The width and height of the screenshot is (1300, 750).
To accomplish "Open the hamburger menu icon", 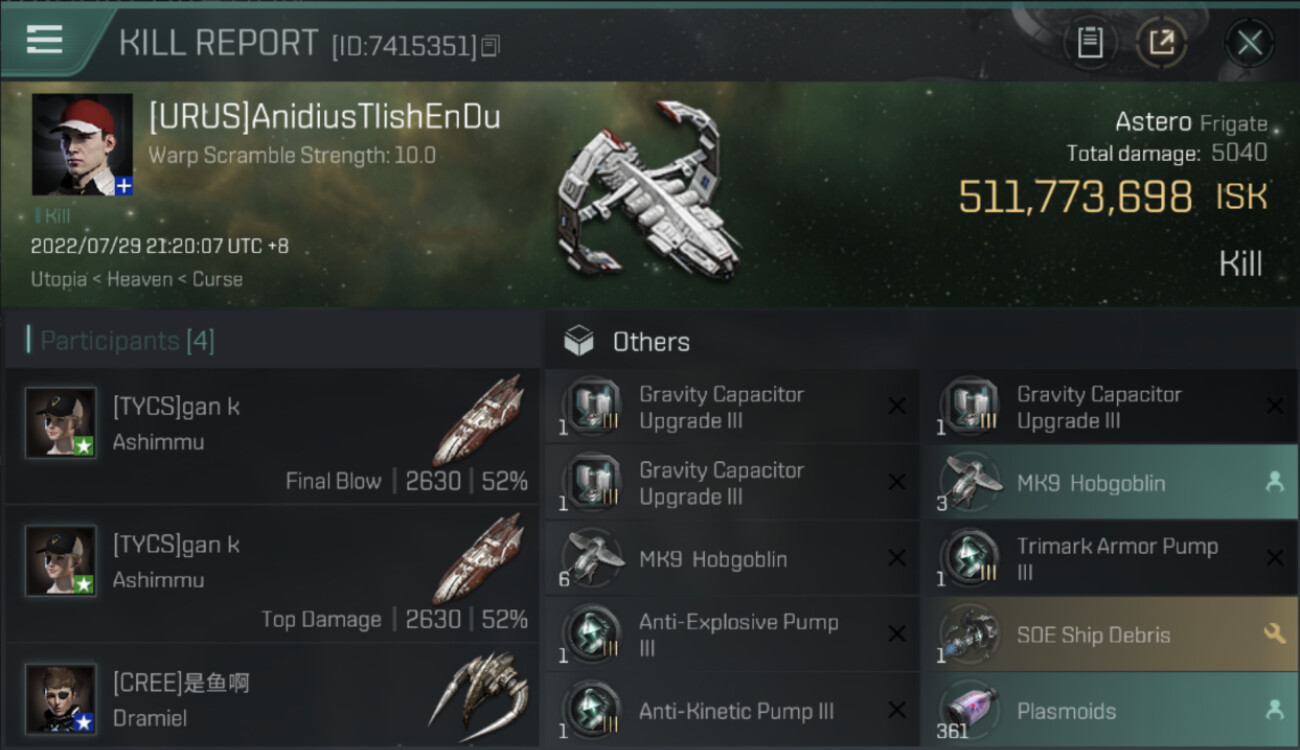I will click(44, 40).
